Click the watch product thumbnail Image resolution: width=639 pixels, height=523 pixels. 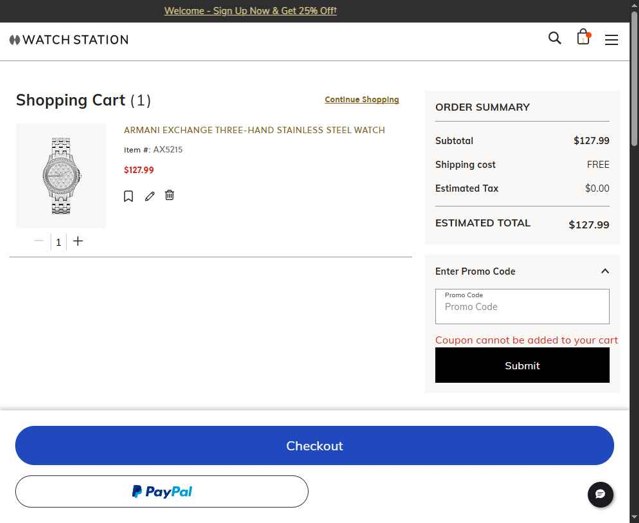(61, 176)
